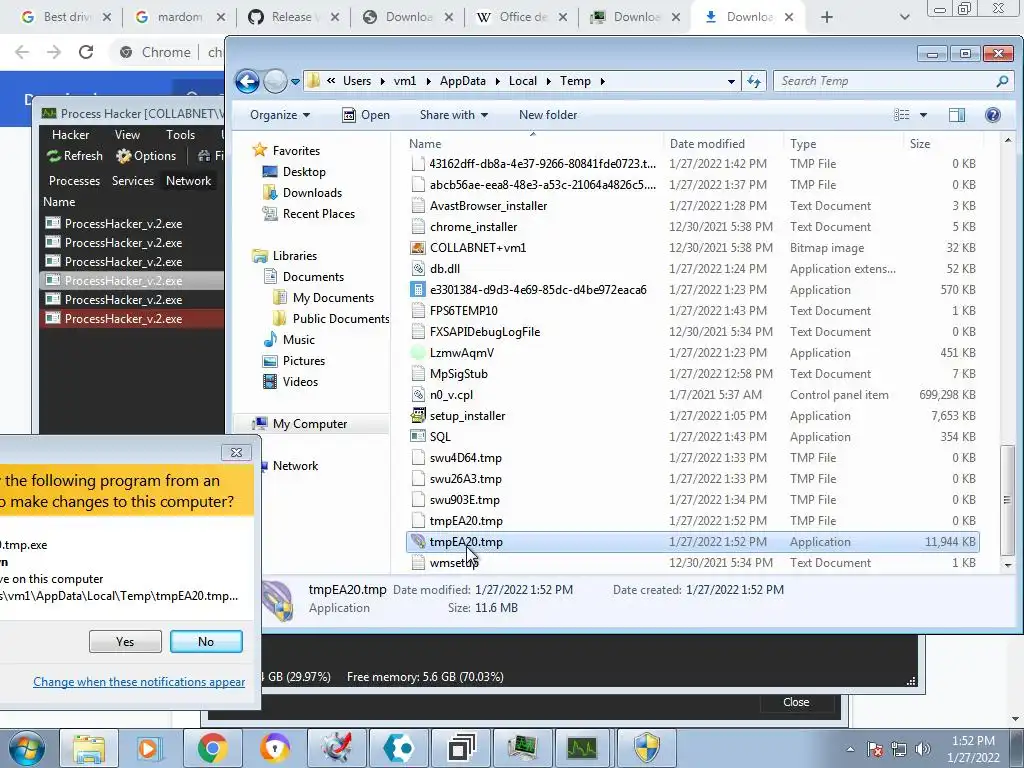The image size is (1024, 768).
Task: Select vm1 in the breadcrumb path
Action: pos(404,81)
